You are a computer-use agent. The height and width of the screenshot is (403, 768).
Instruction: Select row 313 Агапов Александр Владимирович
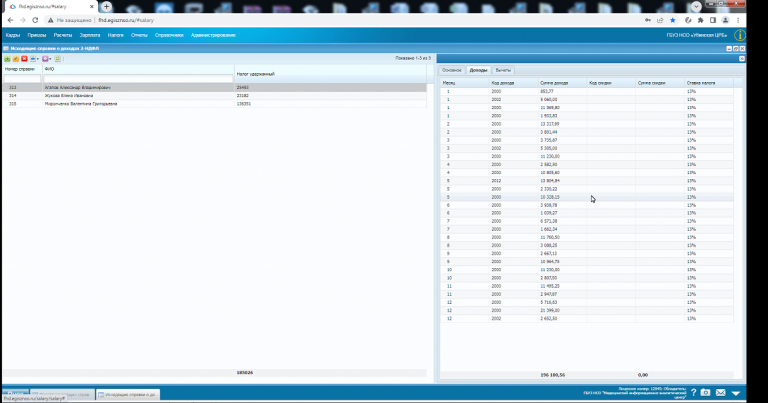[x=214, y=88]
